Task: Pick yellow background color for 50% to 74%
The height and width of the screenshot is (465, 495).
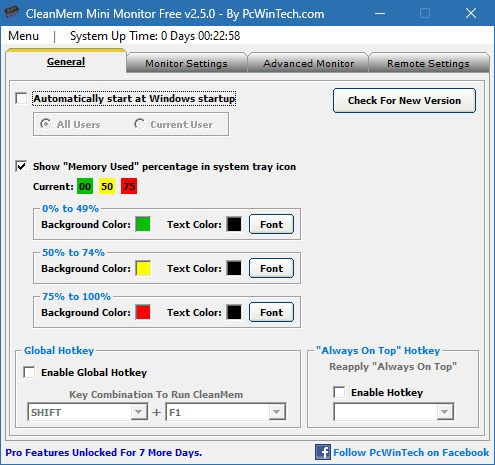Action: pos(143,268)
